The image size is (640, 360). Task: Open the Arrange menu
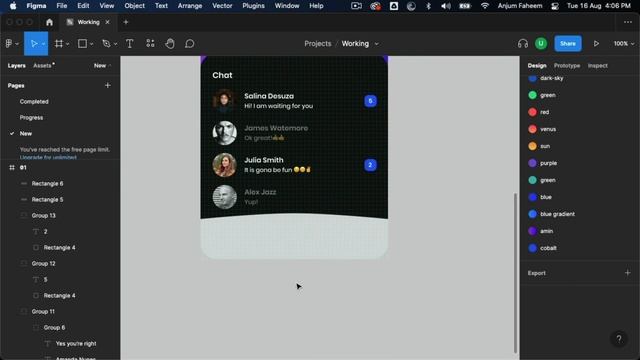(190, 6)
